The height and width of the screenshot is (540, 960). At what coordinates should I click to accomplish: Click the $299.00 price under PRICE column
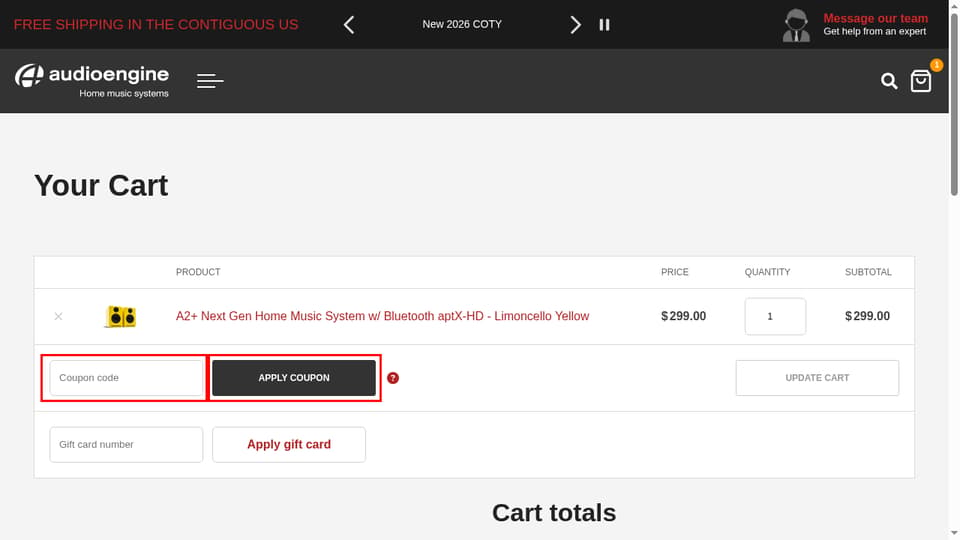(x=683, y=316)
